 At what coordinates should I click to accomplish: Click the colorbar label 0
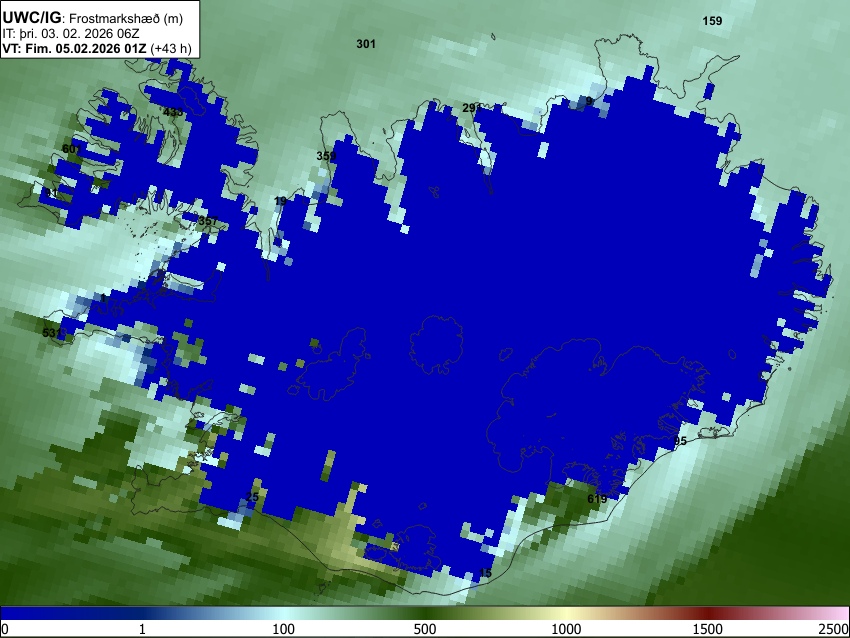[5, 629]
